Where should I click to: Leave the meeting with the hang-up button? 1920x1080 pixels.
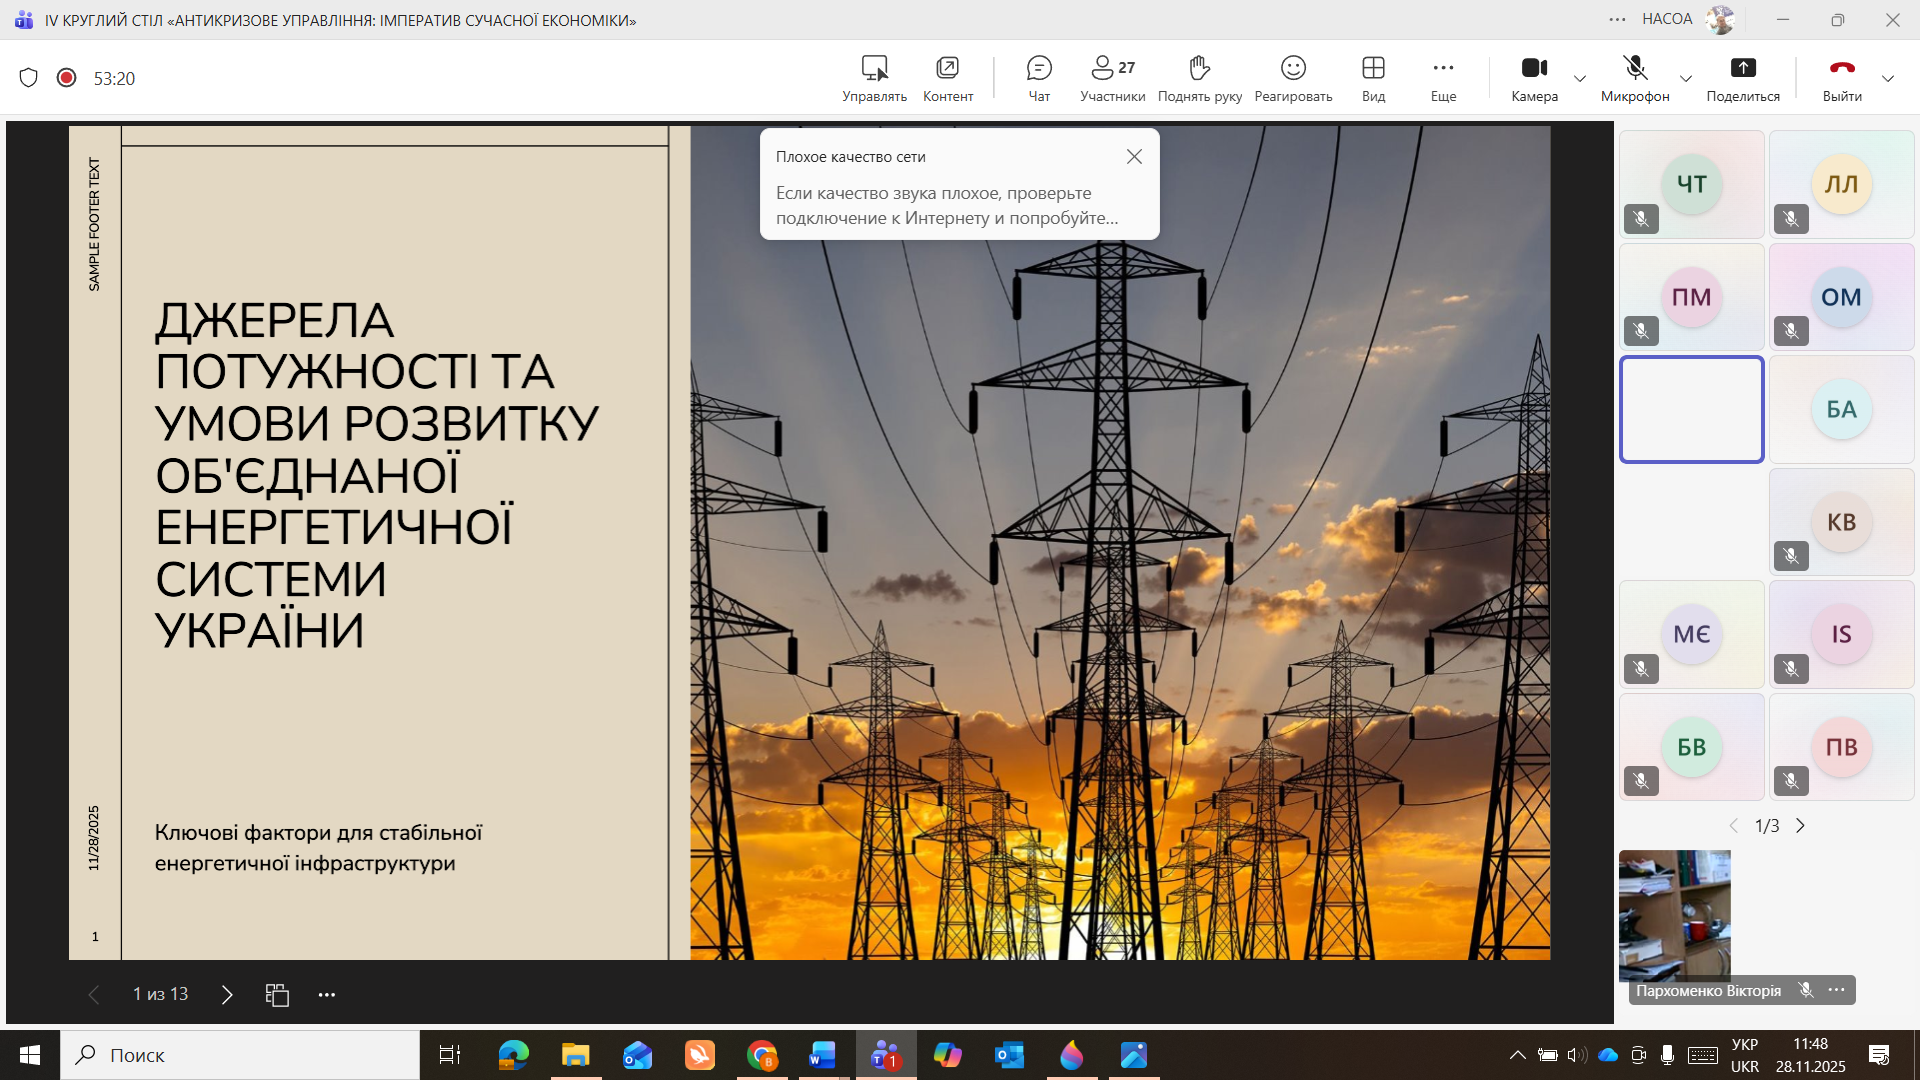click(x=1841, y=78)
